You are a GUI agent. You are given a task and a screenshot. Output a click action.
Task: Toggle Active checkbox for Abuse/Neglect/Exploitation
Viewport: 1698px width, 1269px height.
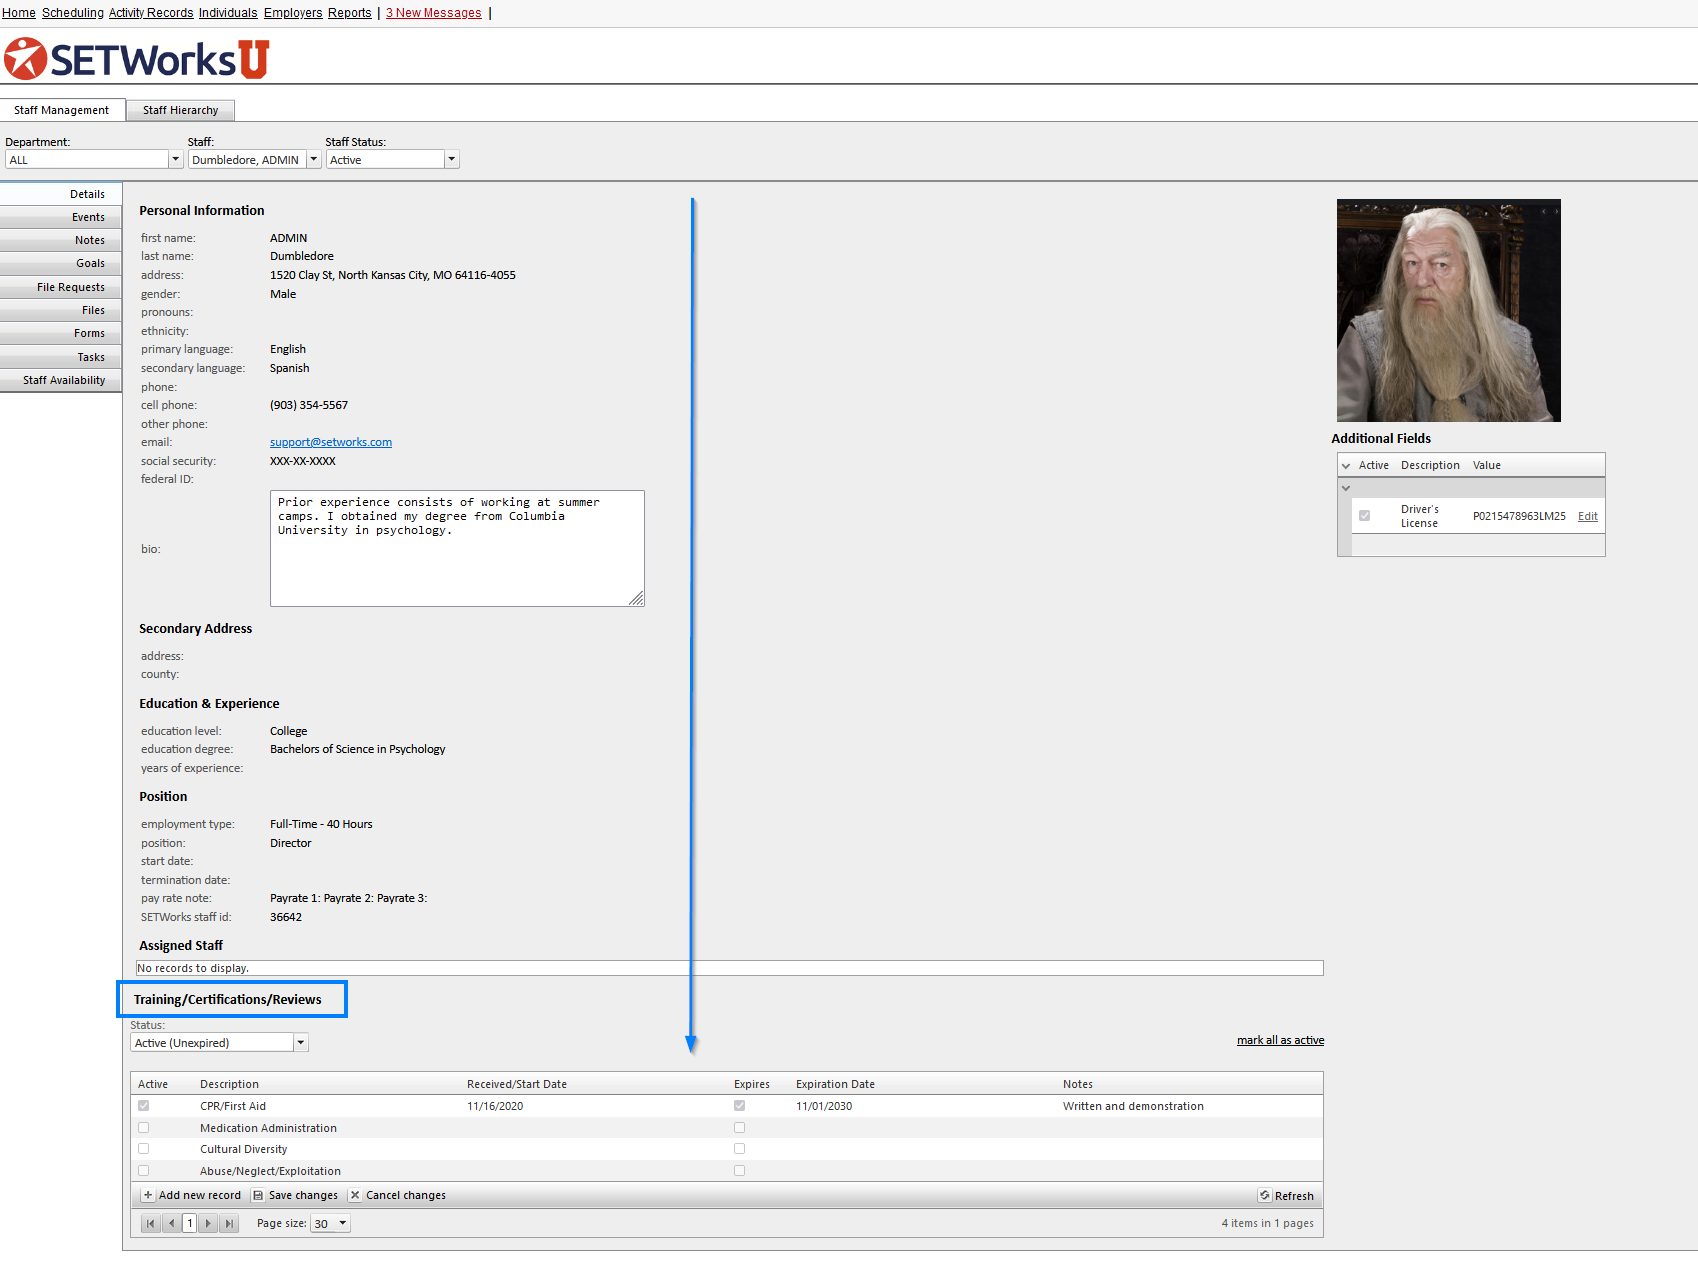point(144,1171)
